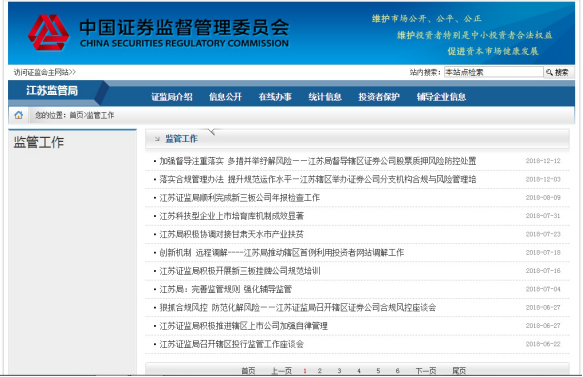The width and height of the screenshot is (583, 377).
Task: Go to page 2 in pagination
Action: click(x=319, y=371)
